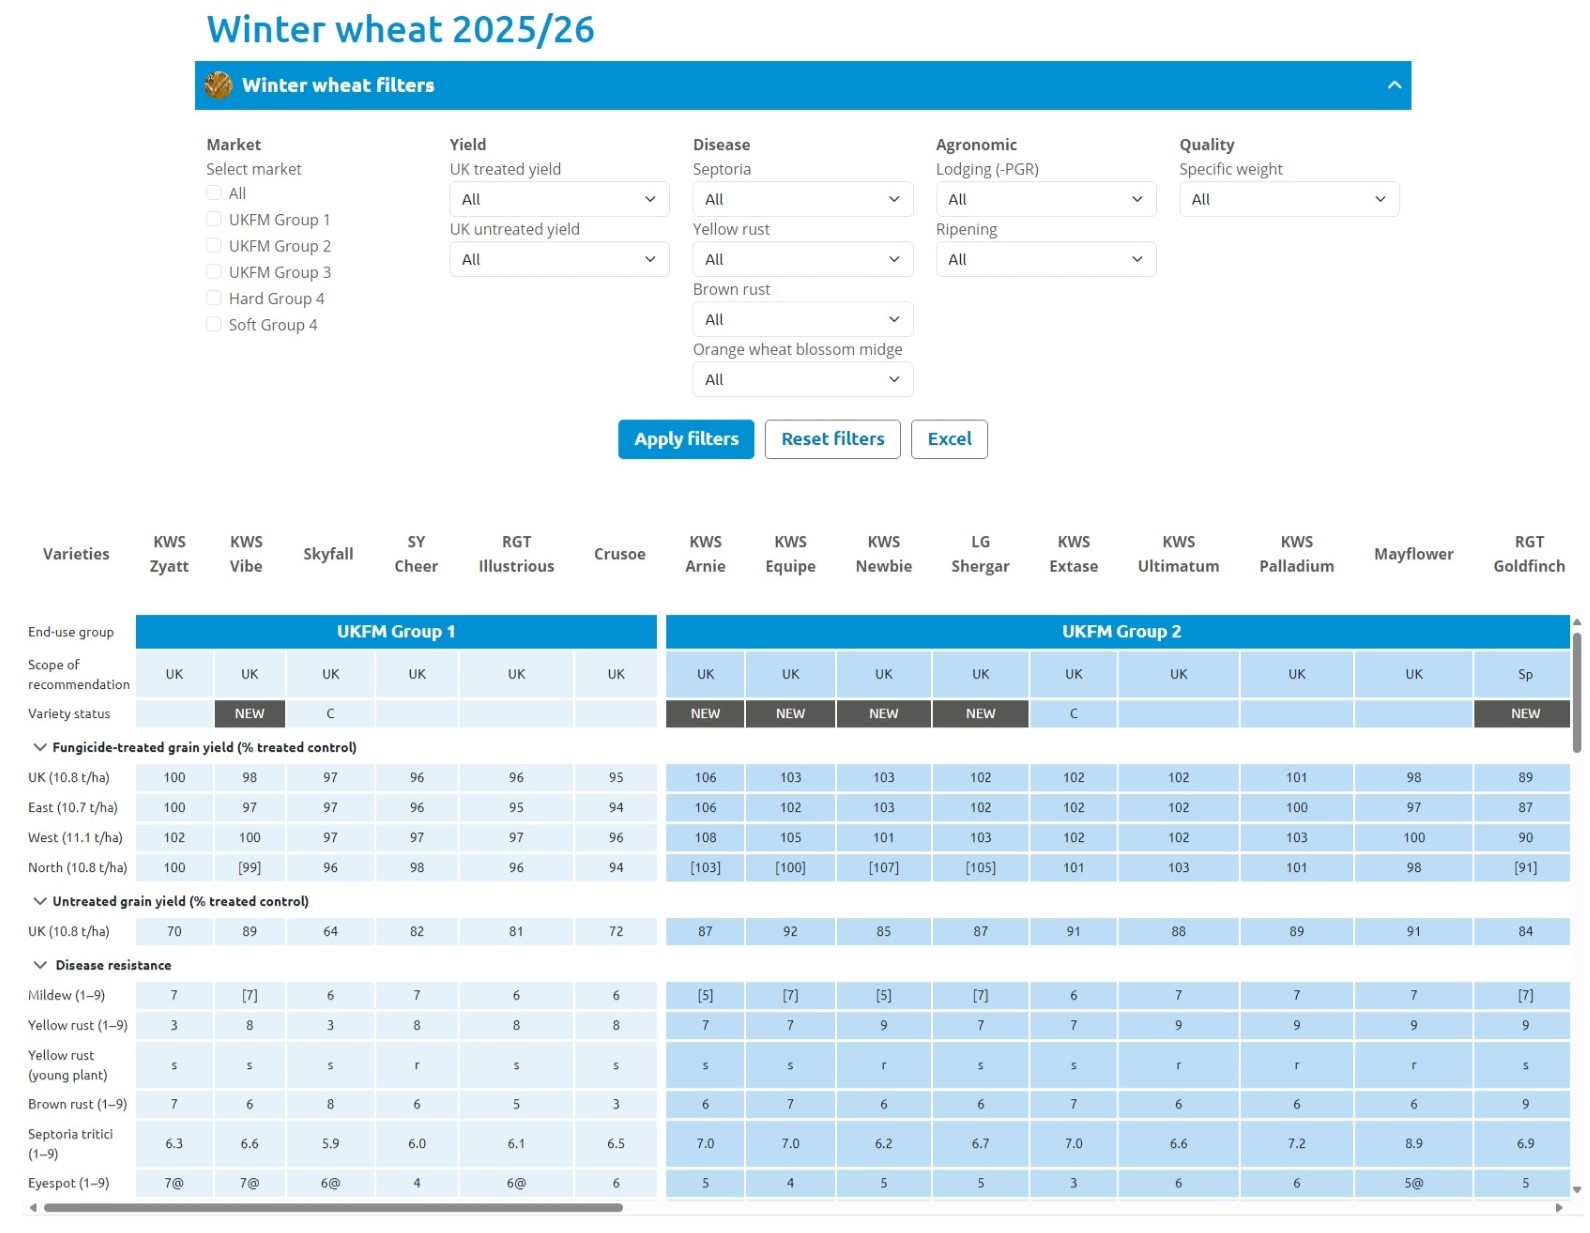Click the horizontal table scrollbar thumb
Viewport: 1590px width, 1233px height.
click(x=333, y=1207)
